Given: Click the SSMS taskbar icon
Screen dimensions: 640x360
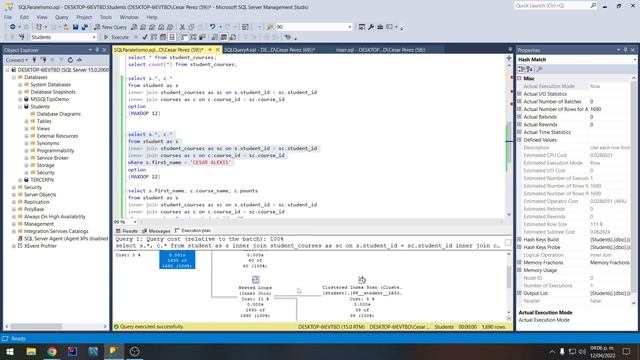Looking at the screenshot, I should point(113,351).
